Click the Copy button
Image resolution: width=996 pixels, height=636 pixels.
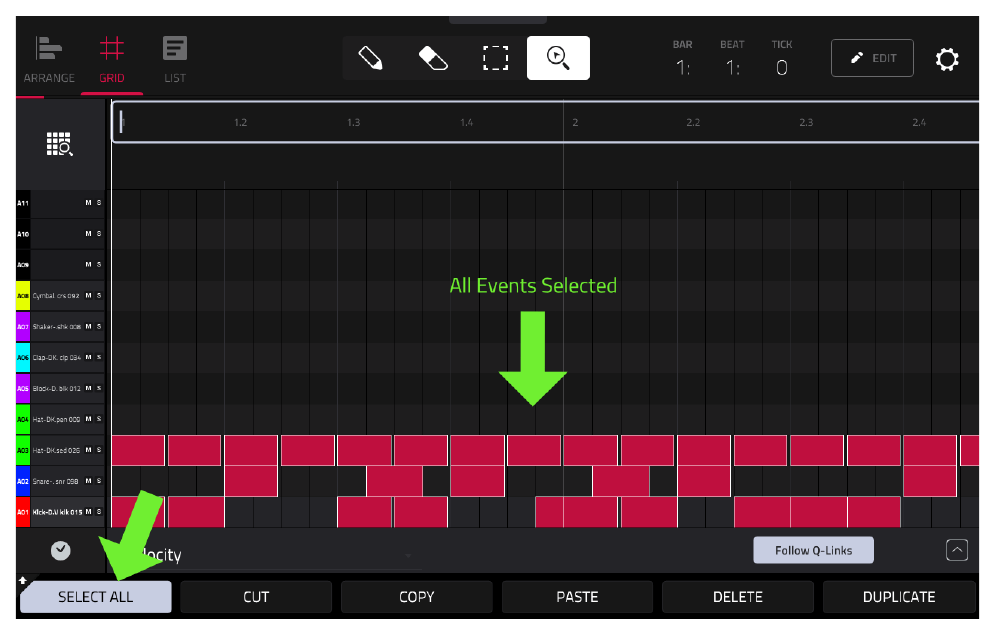(x=417, y=597)
